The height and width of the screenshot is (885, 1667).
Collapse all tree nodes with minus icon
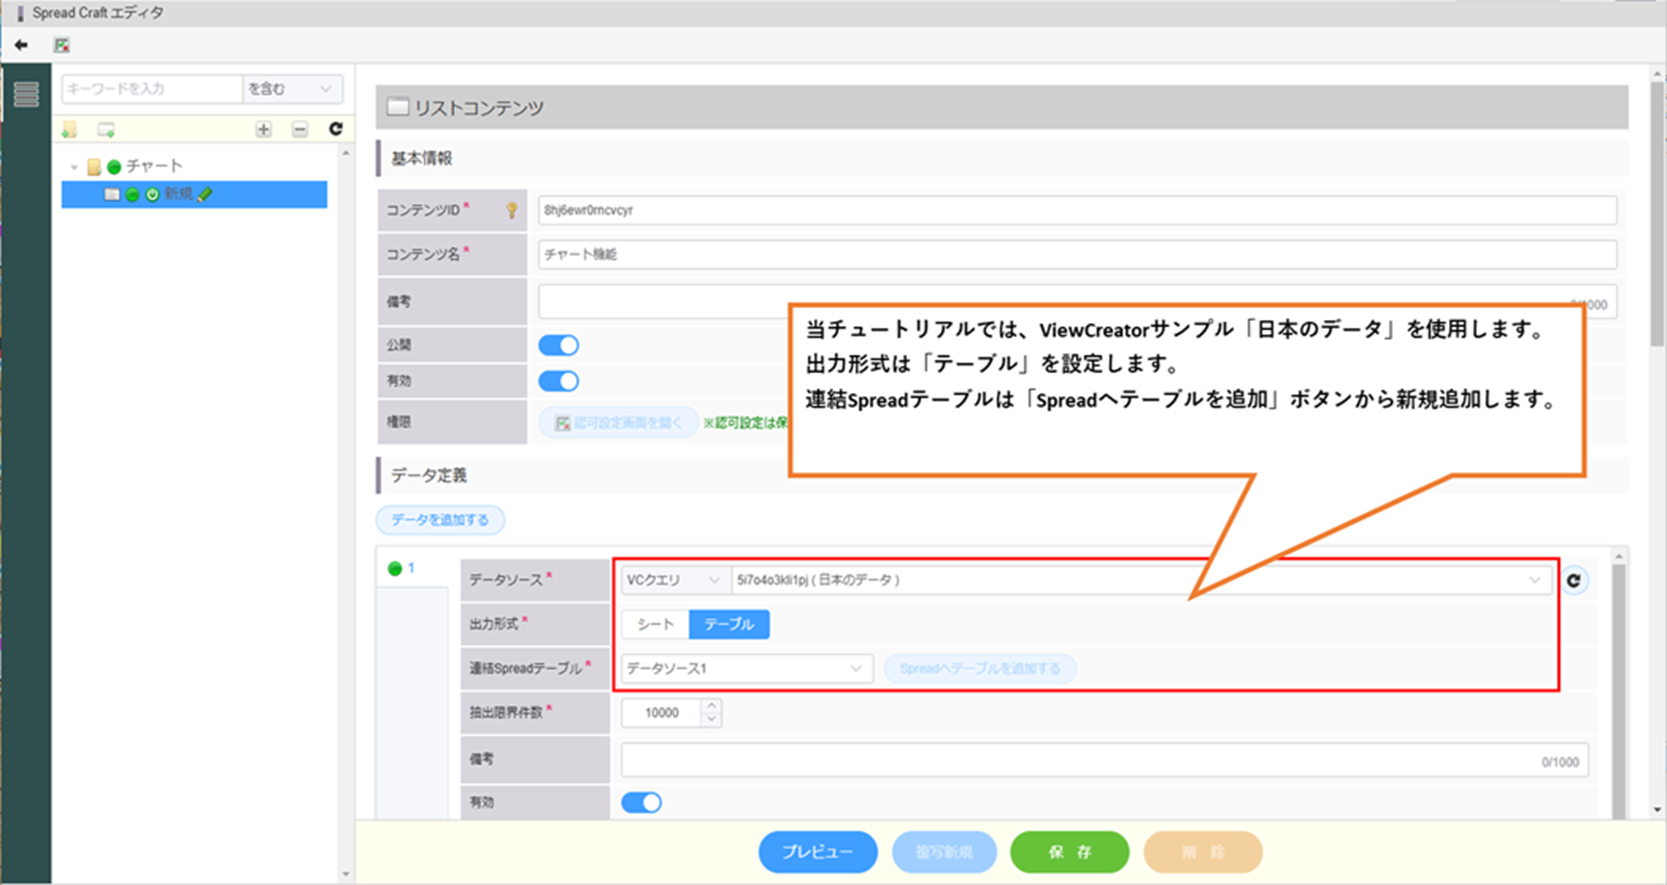click(x=300, y=130)
